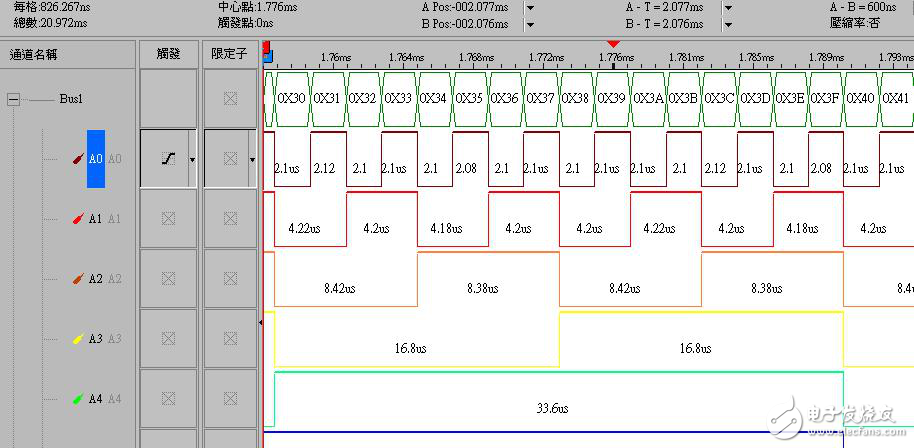Open the A0 qualifier dropdown arrow
The height and width of the screenshot is (448, 914).
[x=252, y=159]
